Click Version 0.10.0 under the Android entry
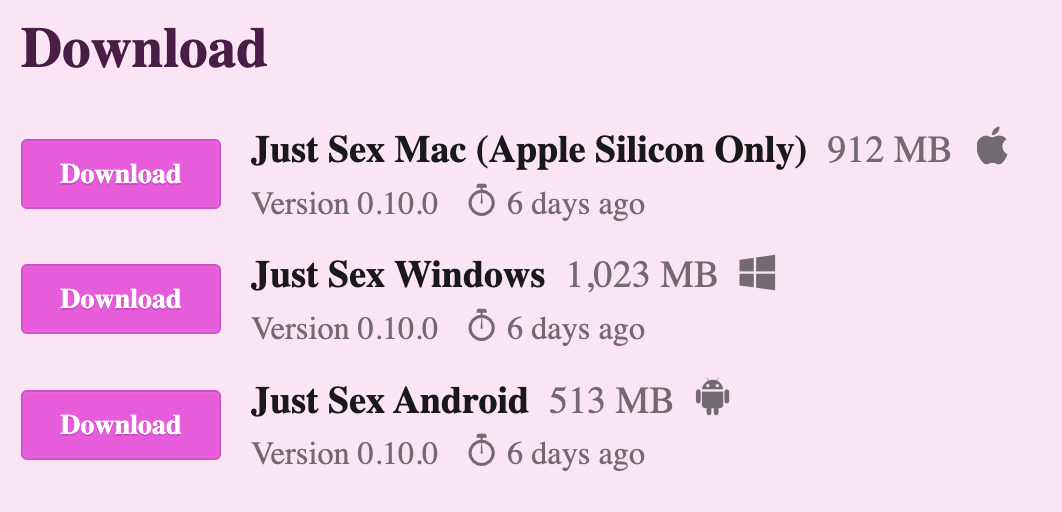Viewport: 1062px width, 512px height. [x=345, y=454]
